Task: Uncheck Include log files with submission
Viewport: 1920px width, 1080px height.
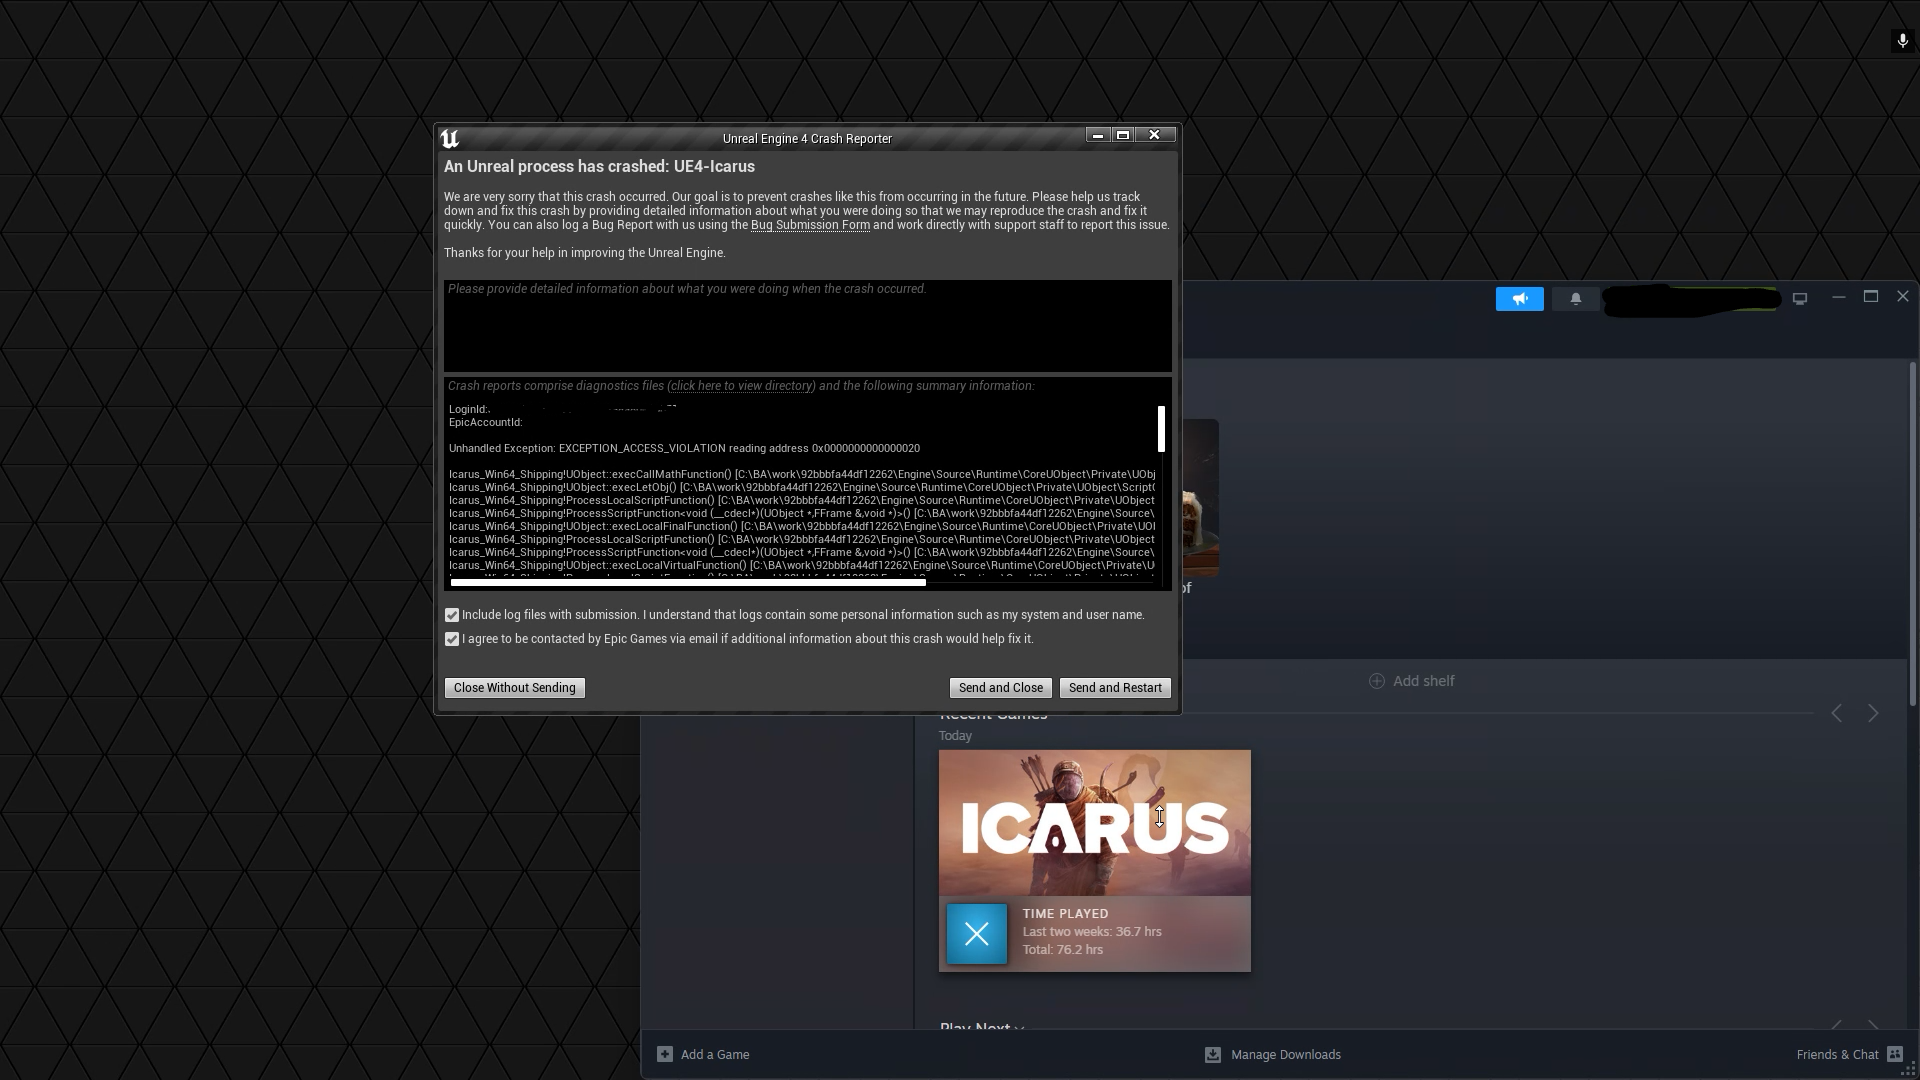Action: tap(452, 615)
